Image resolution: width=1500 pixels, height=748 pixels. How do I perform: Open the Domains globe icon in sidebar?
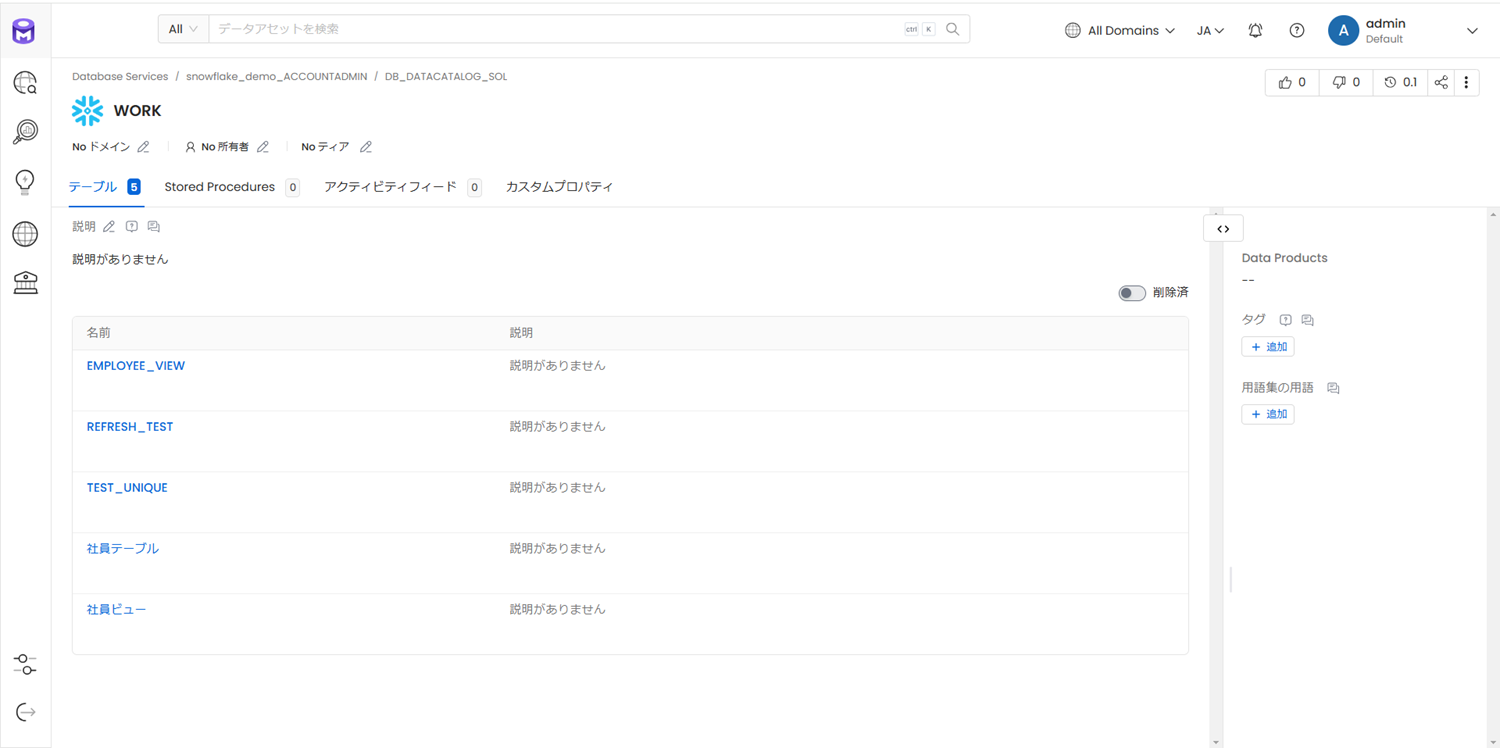25,234
